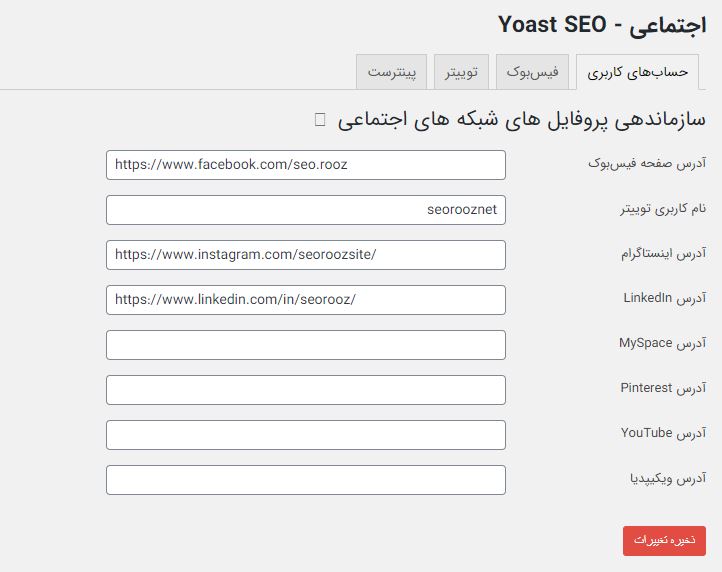The width and height of the screenshot is (722, 572).
Task: Switch to the فیس‌بوک tab
Action: point(532,72)
